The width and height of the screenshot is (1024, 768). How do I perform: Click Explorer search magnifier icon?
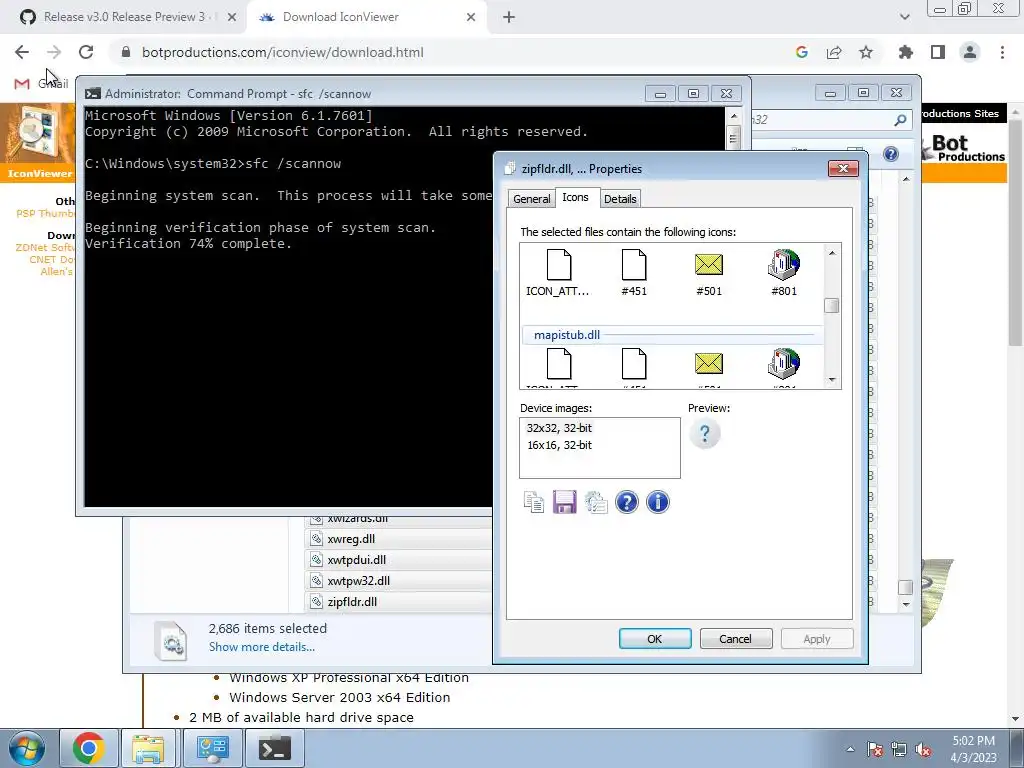pyautogui.click(x=900, y=120)
